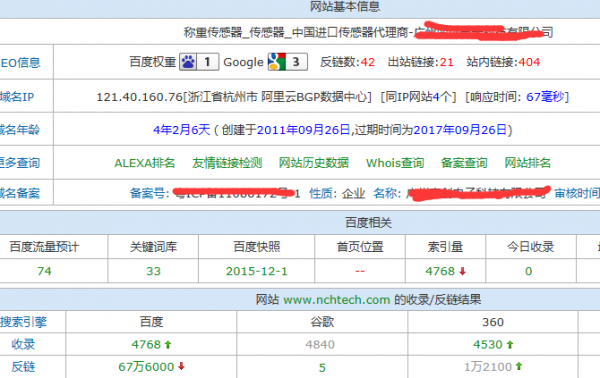Click the 收录 row label
The image size is (600, 378).
click(x=23, y=344)
